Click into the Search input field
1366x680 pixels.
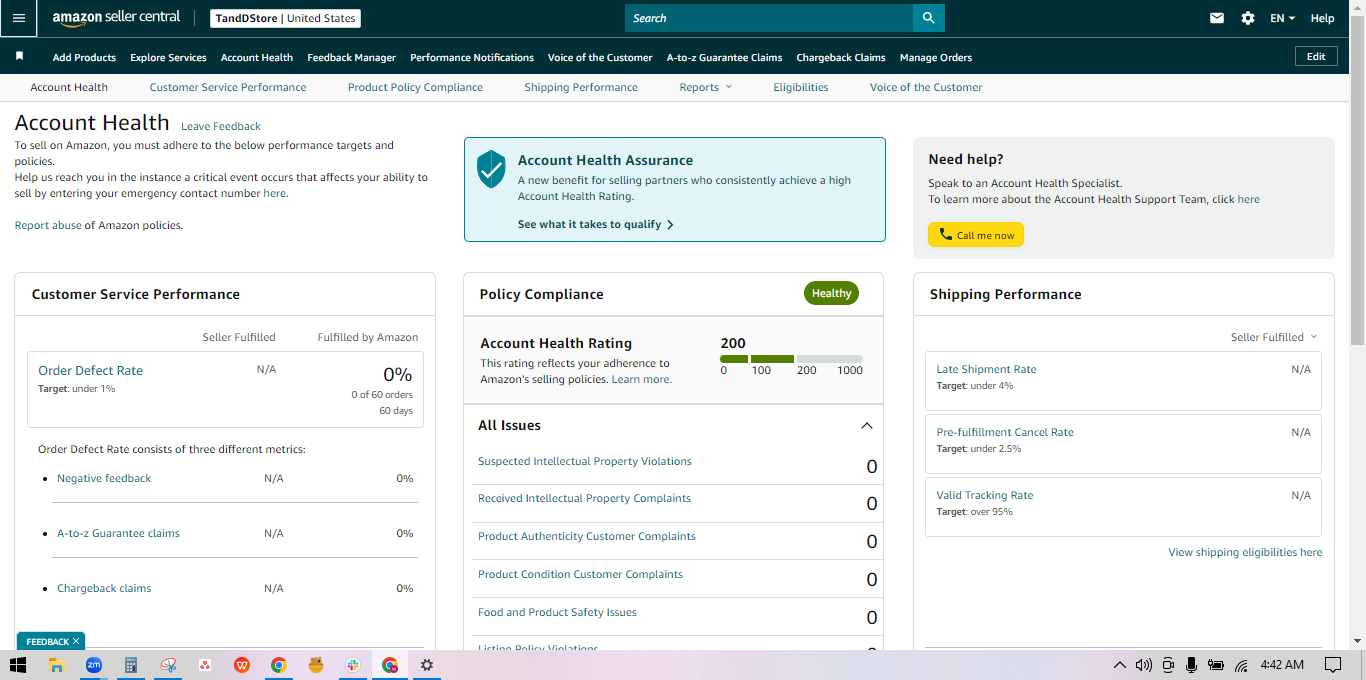coord(769,18)
